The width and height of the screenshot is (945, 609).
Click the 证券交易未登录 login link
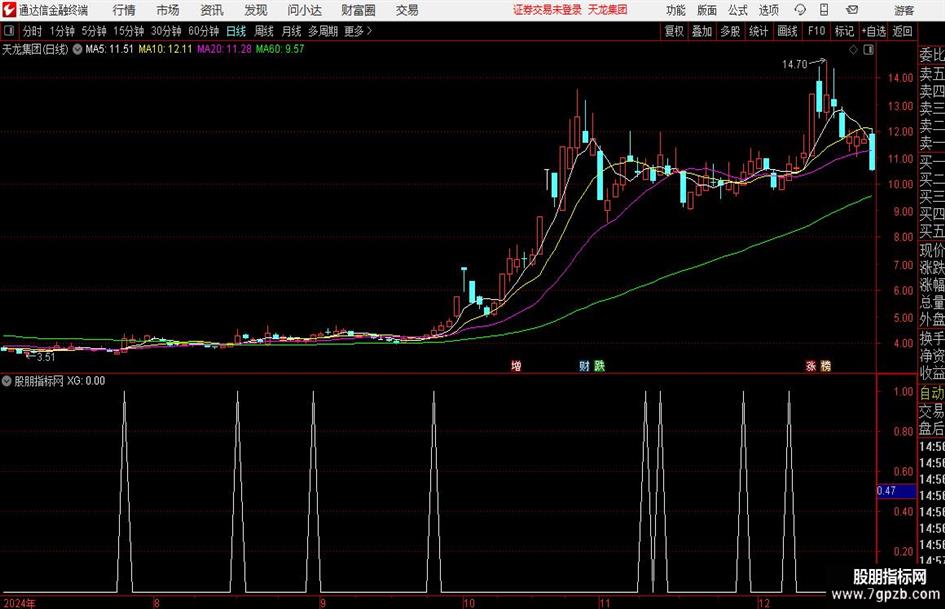point(547,10)
